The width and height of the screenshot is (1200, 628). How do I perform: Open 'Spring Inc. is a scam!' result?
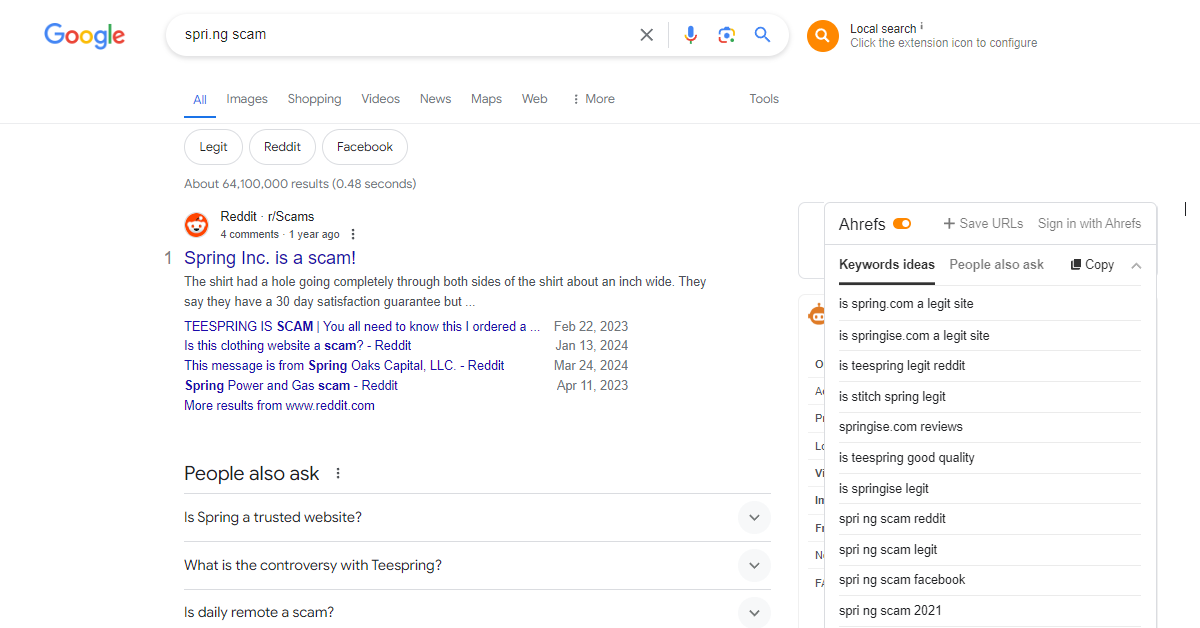pos(270,258)
